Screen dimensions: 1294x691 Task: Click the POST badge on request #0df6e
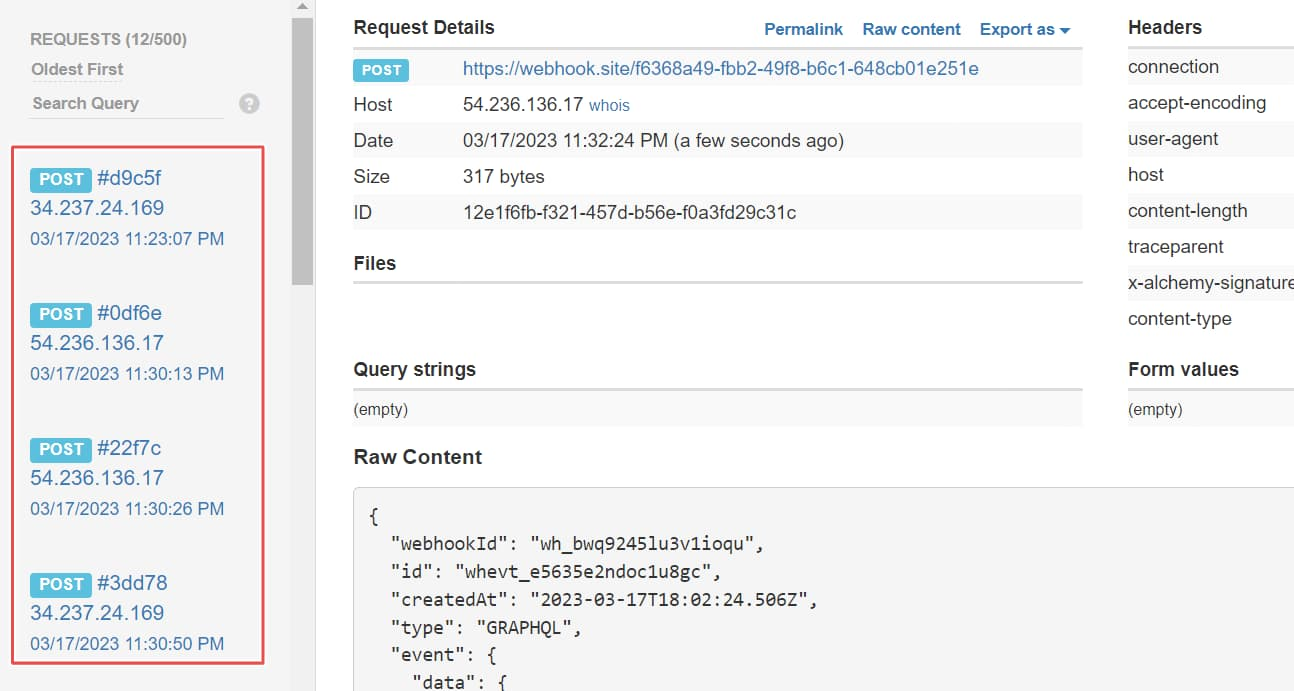click(x=61, y=314)
